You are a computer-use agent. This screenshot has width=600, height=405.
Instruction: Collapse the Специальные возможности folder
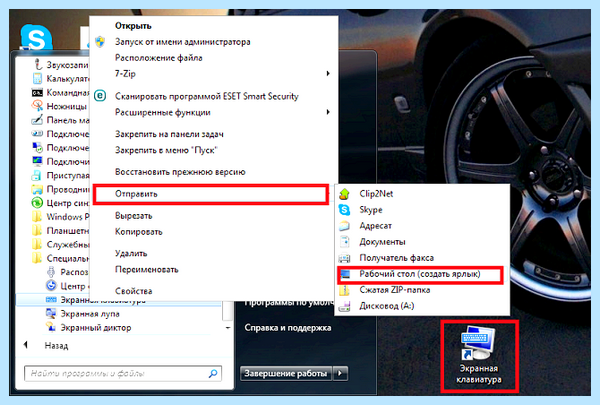point(38,258)
